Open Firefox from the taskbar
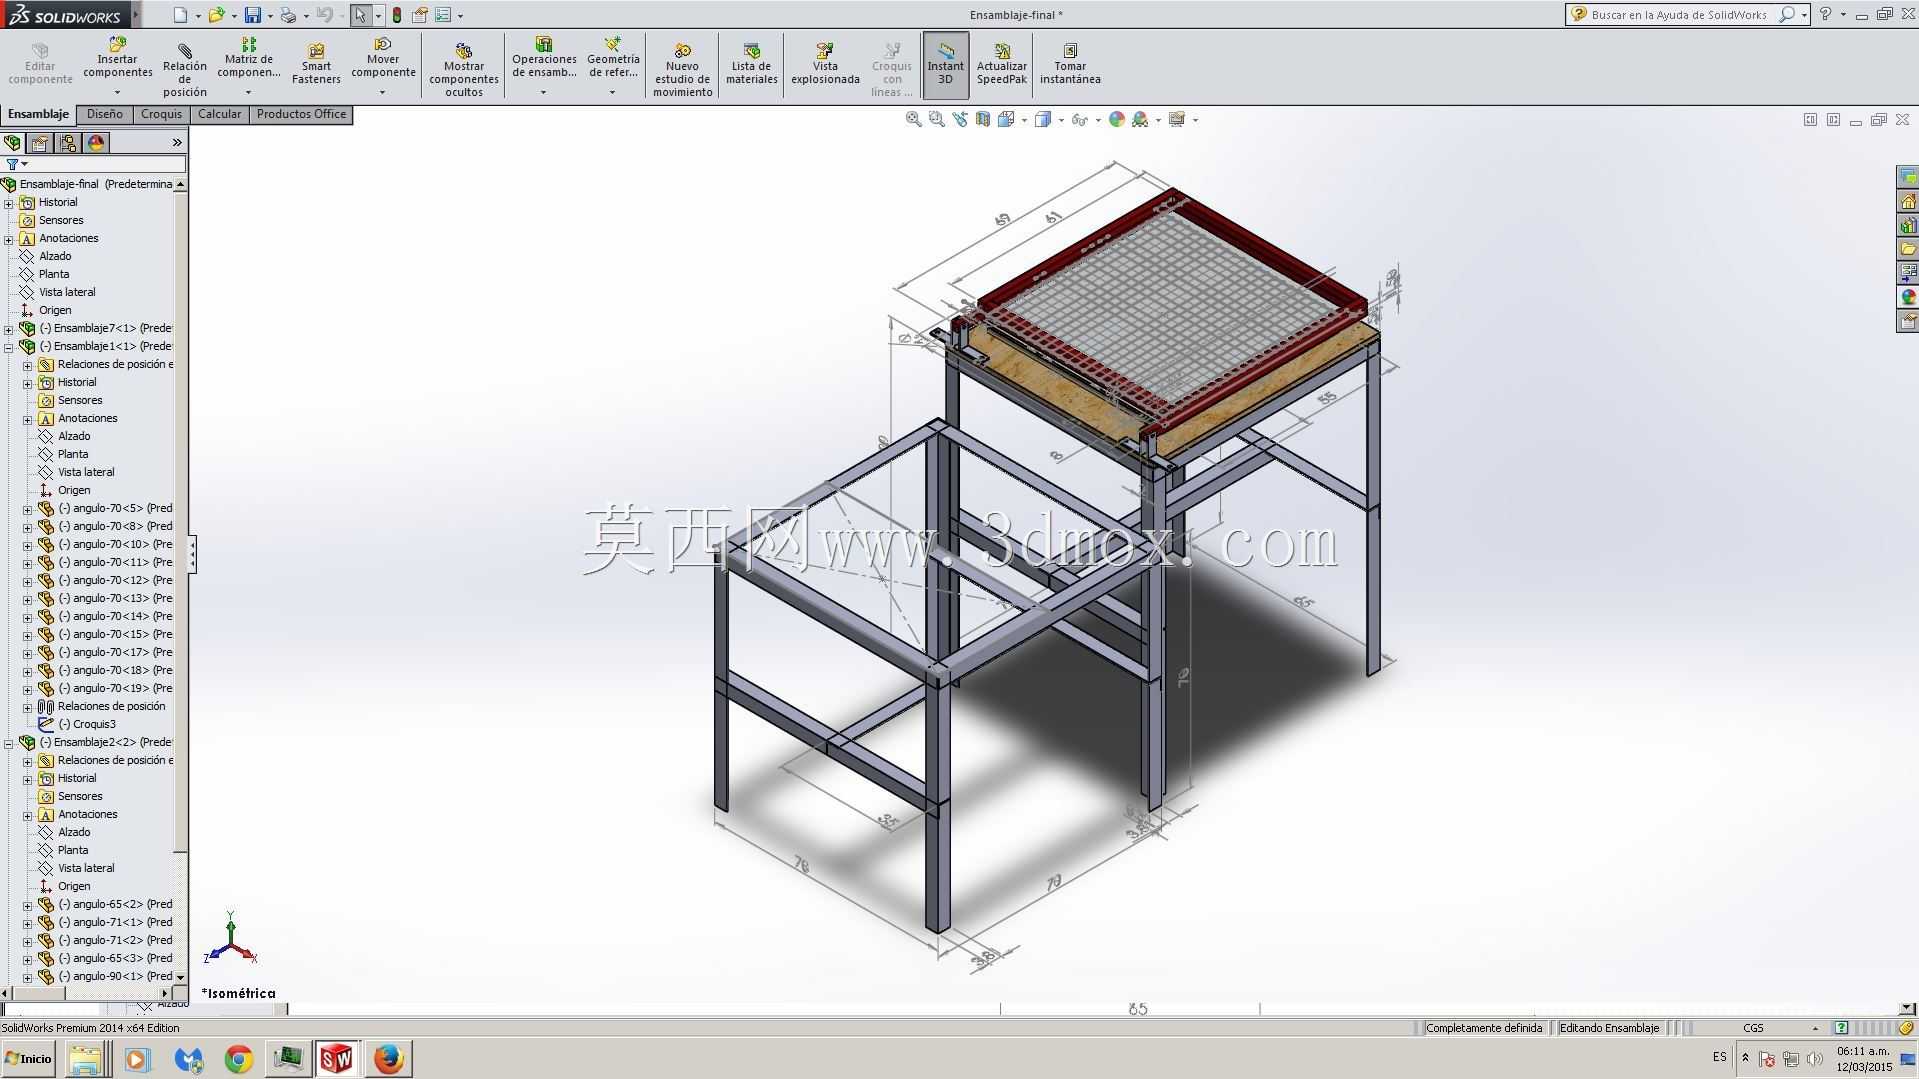 388,1059
